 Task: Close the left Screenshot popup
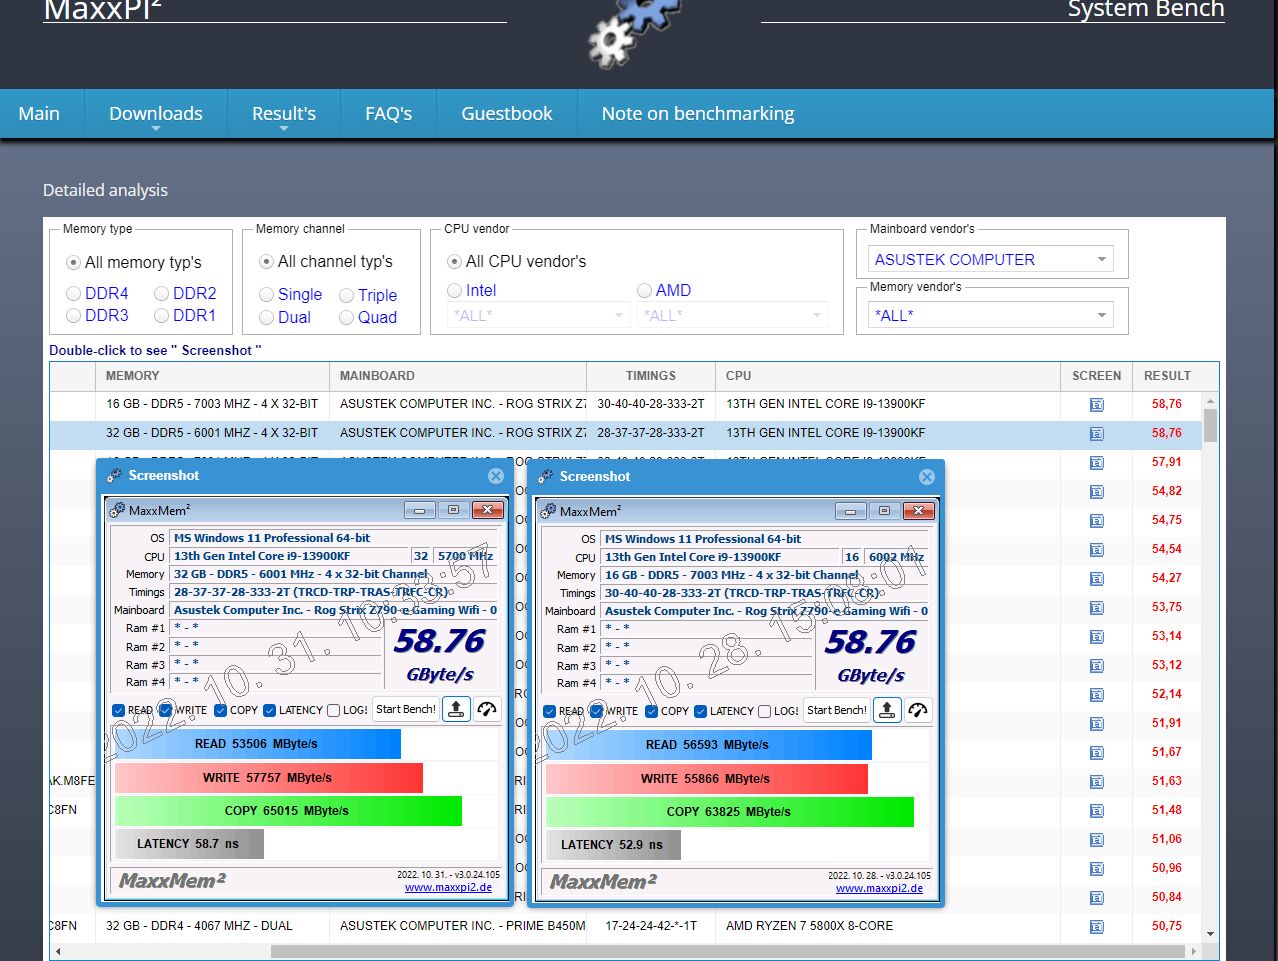click(x=496, y=476)
